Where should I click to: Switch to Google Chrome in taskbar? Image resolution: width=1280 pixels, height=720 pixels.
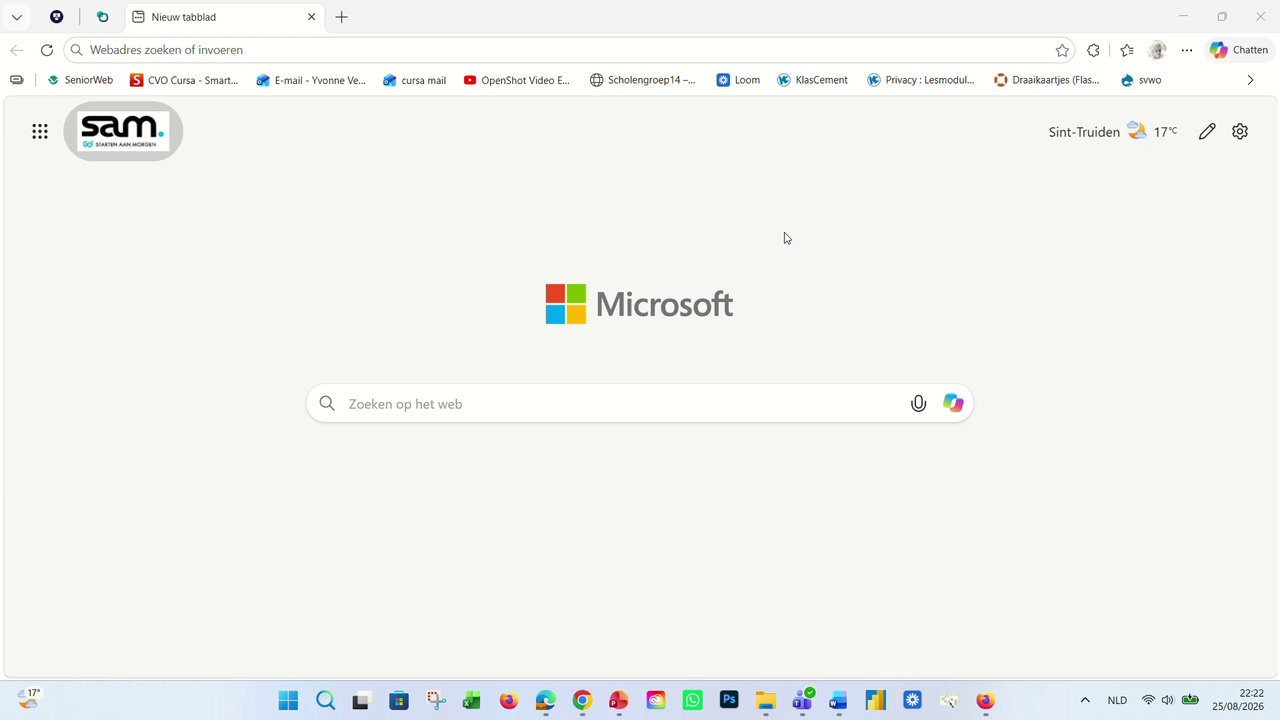pos(582,700)
